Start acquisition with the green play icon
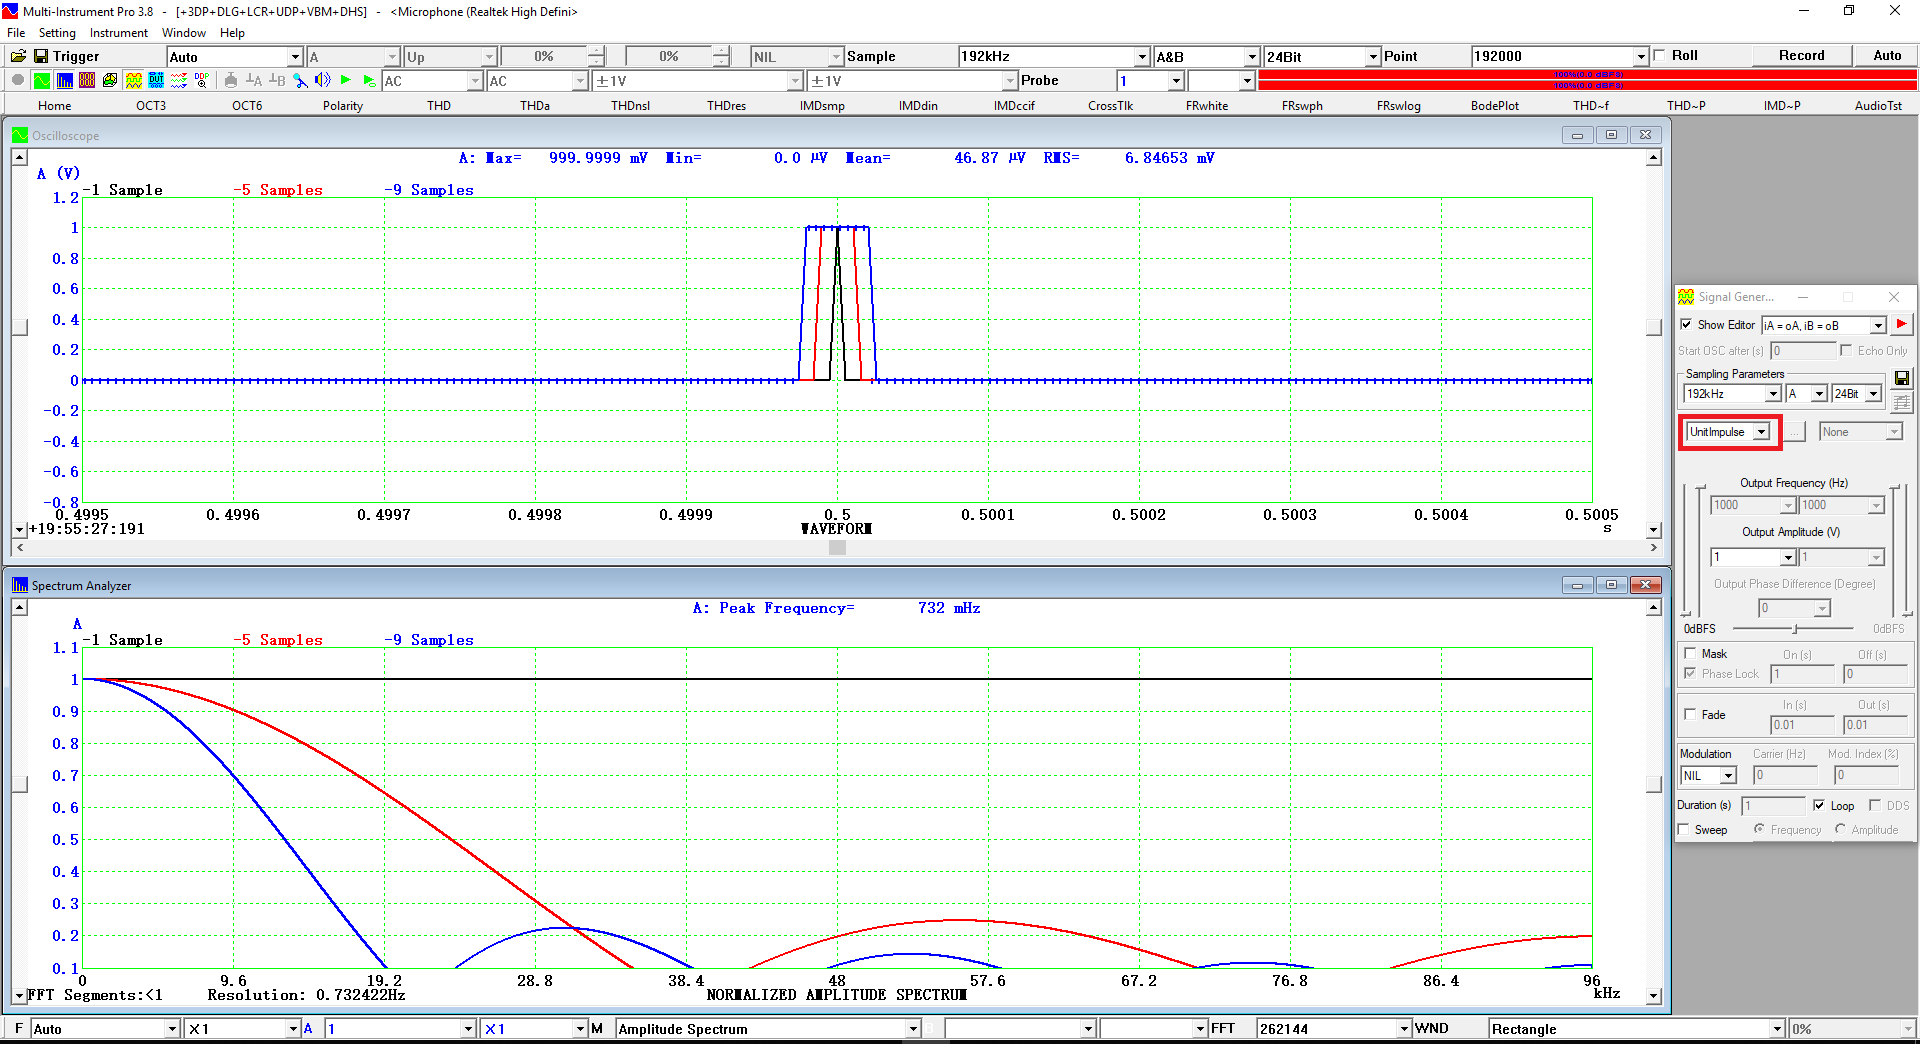Viewport: 1920px width, 1044px height. coord(346,80)
